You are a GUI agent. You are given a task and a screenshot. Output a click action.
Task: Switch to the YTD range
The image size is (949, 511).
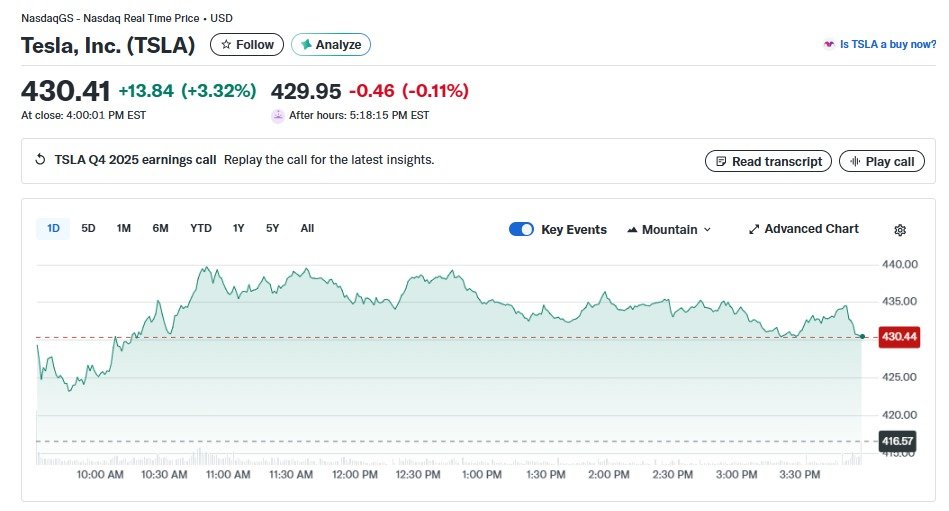coord(201,228)
